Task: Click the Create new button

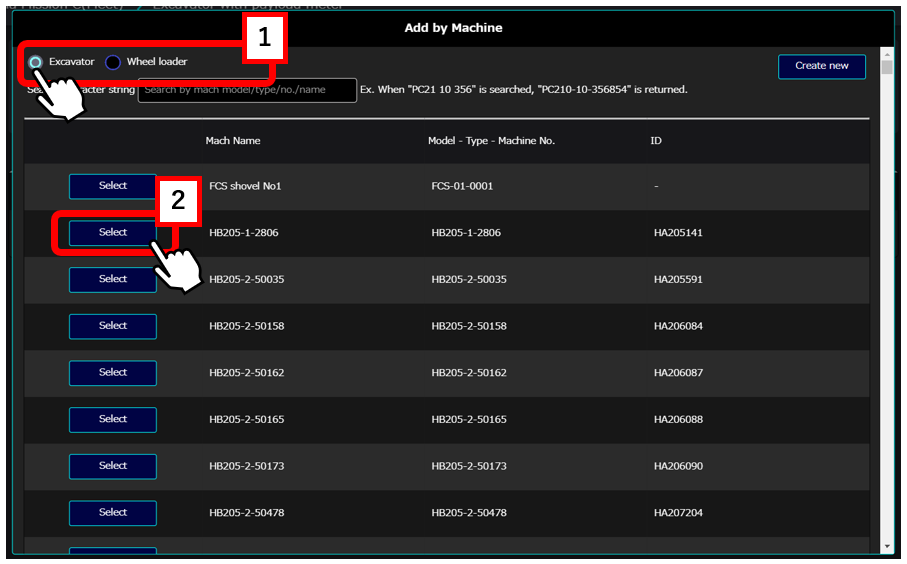Action: click(x=821, y=66)
